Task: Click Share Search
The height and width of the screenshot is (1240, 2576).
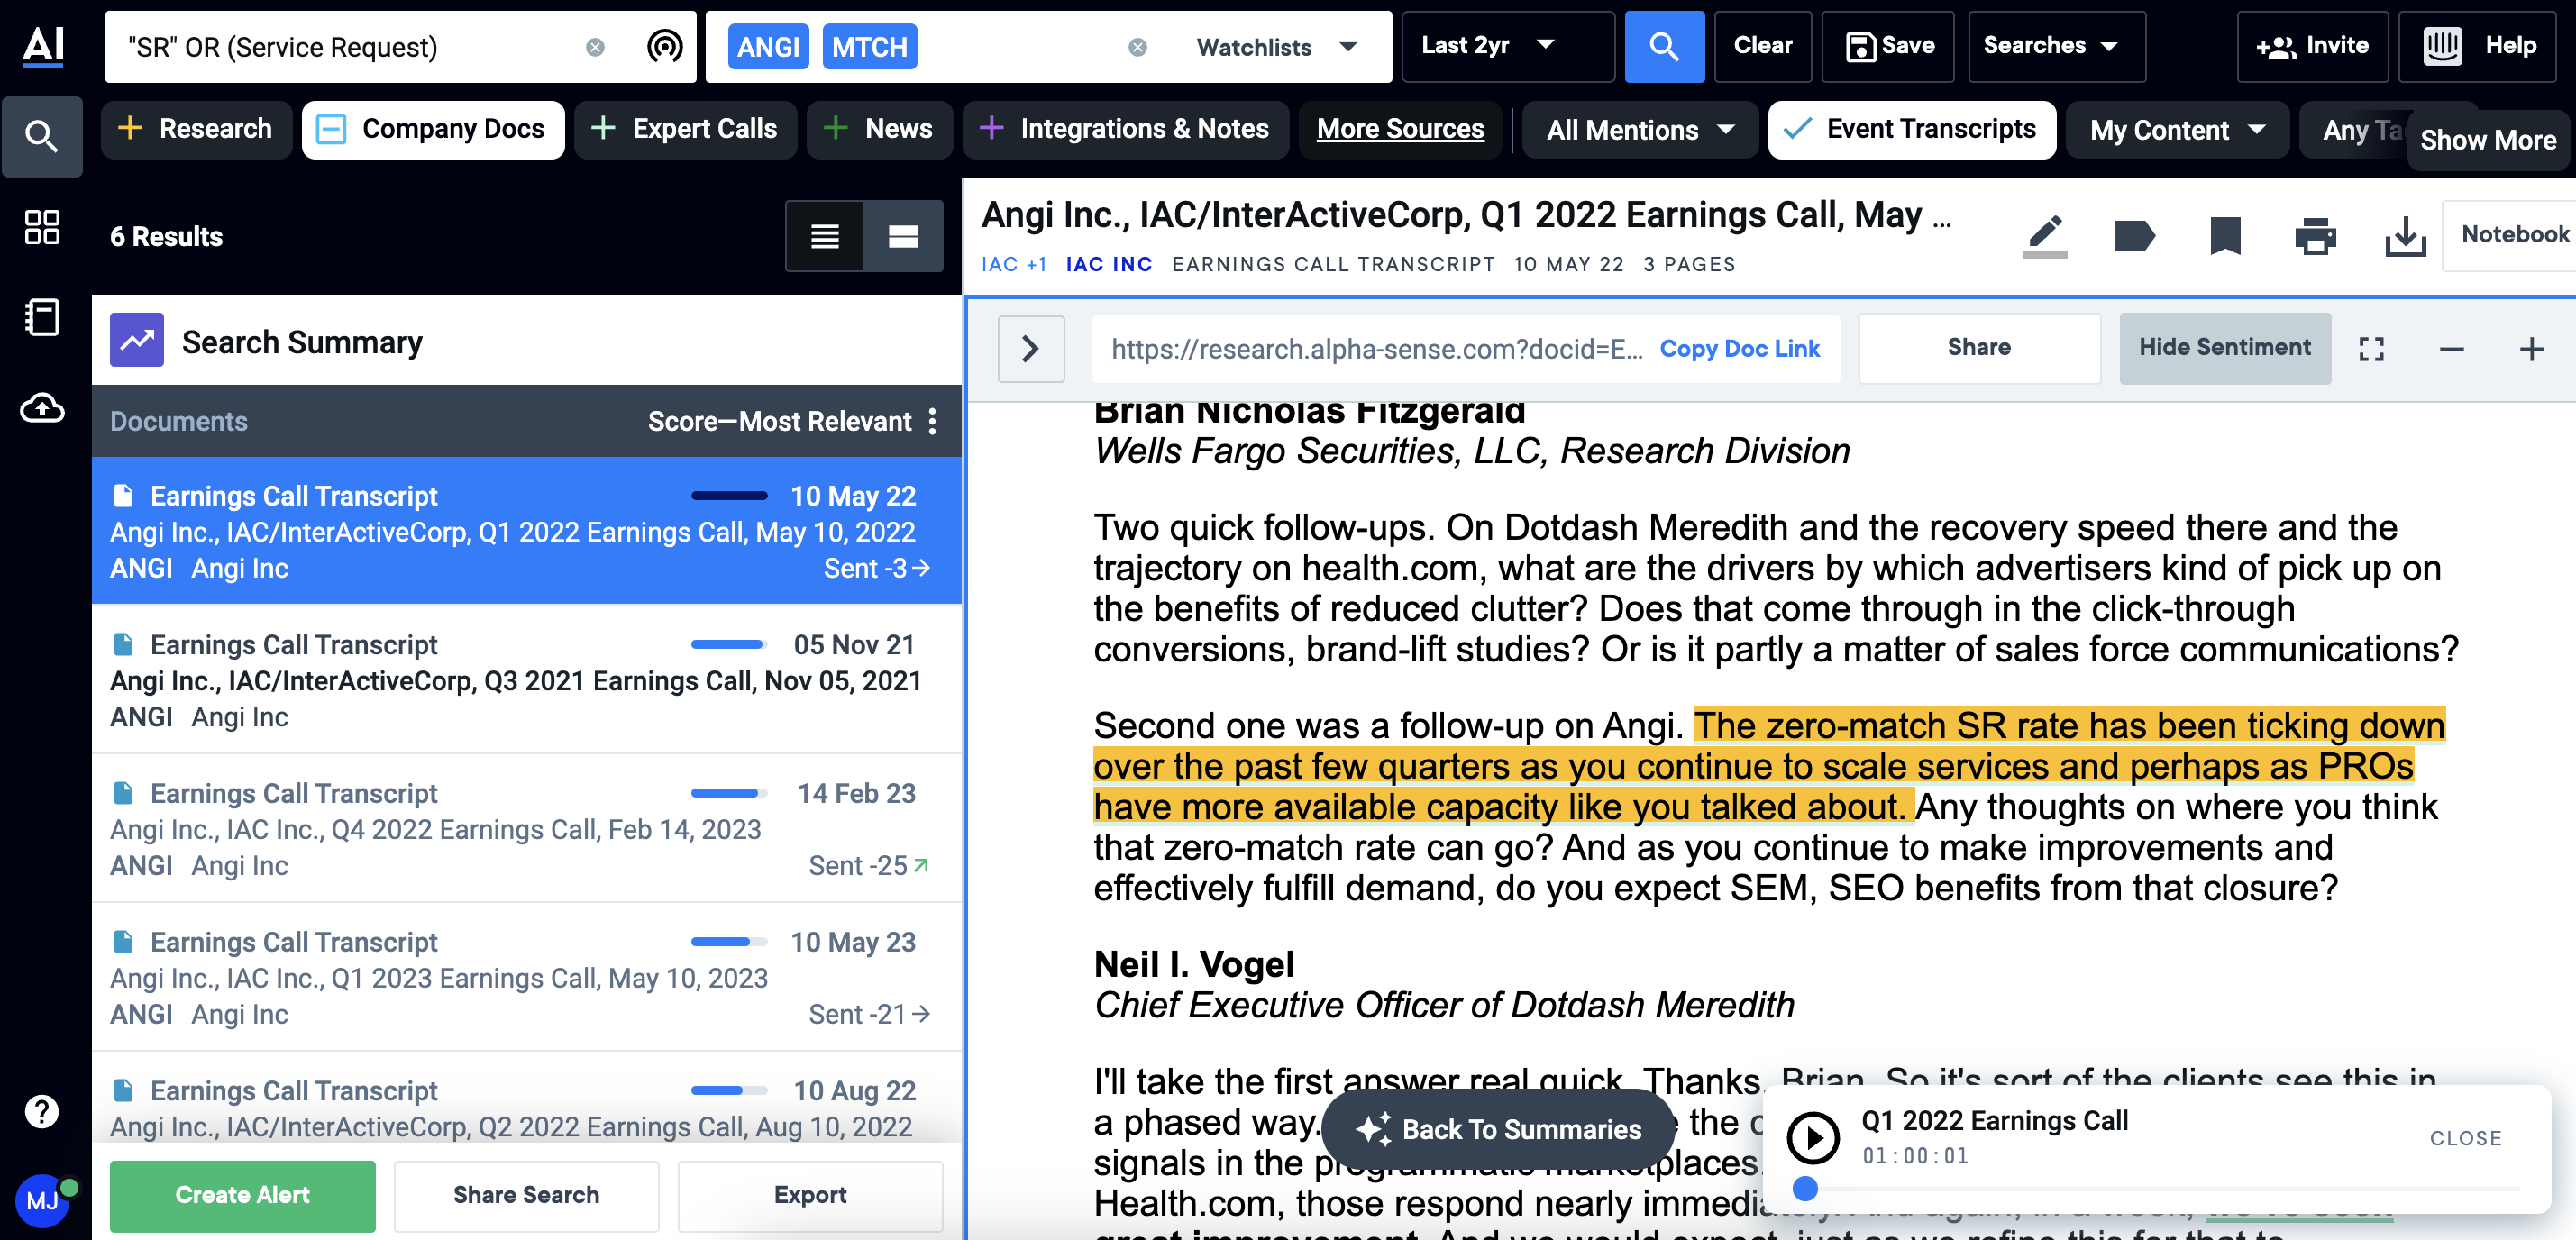Action: click(526, 1195)
